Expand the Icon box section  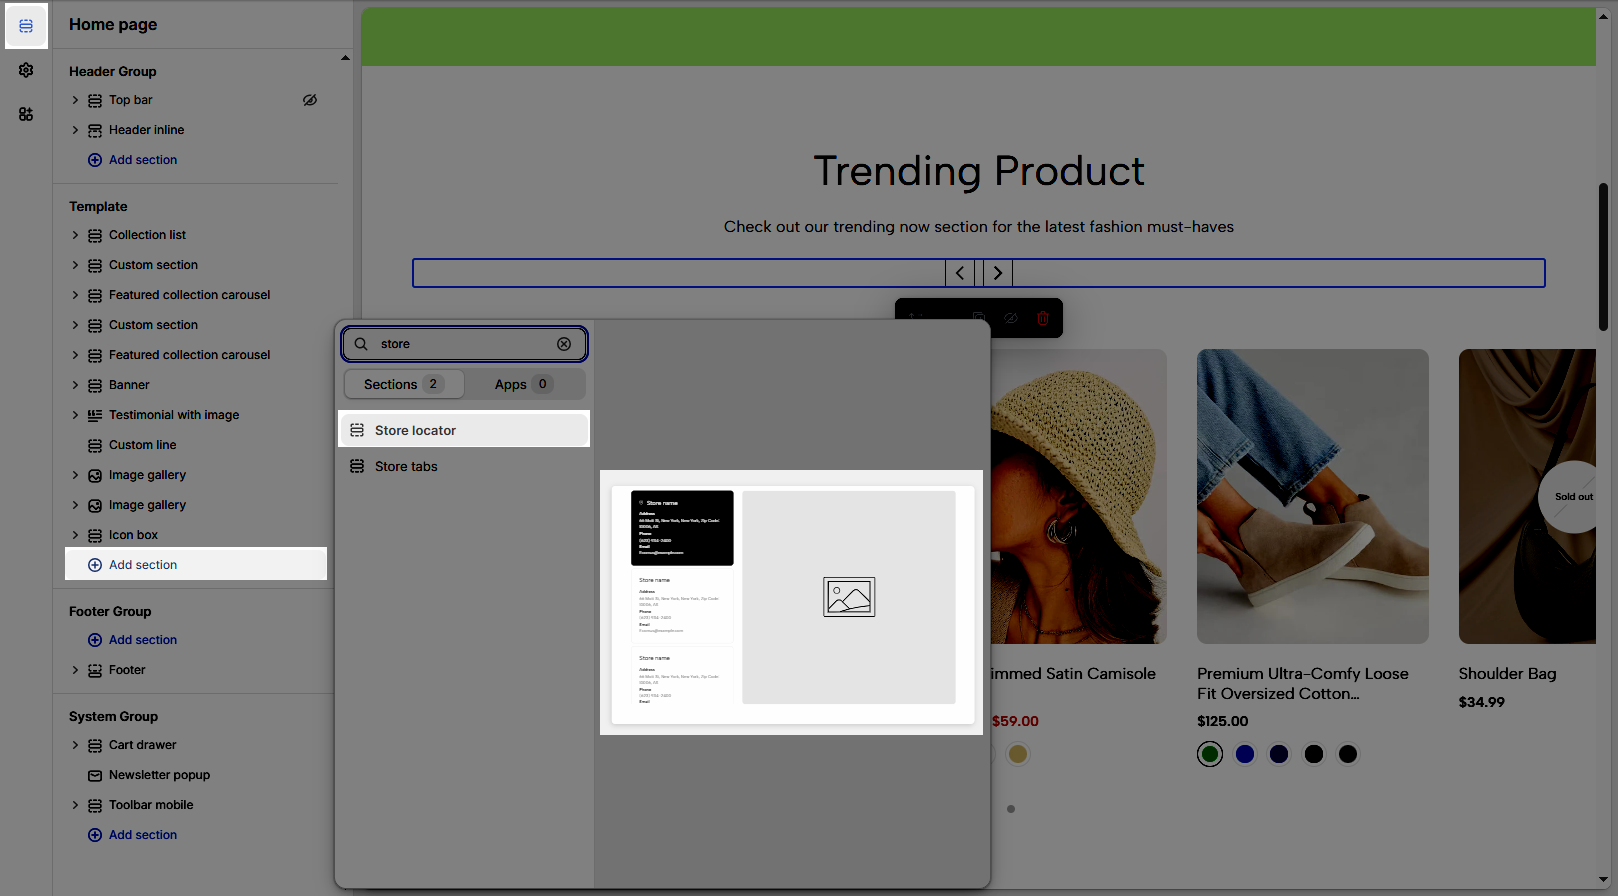pyautogui.click(x=75, y=535)
